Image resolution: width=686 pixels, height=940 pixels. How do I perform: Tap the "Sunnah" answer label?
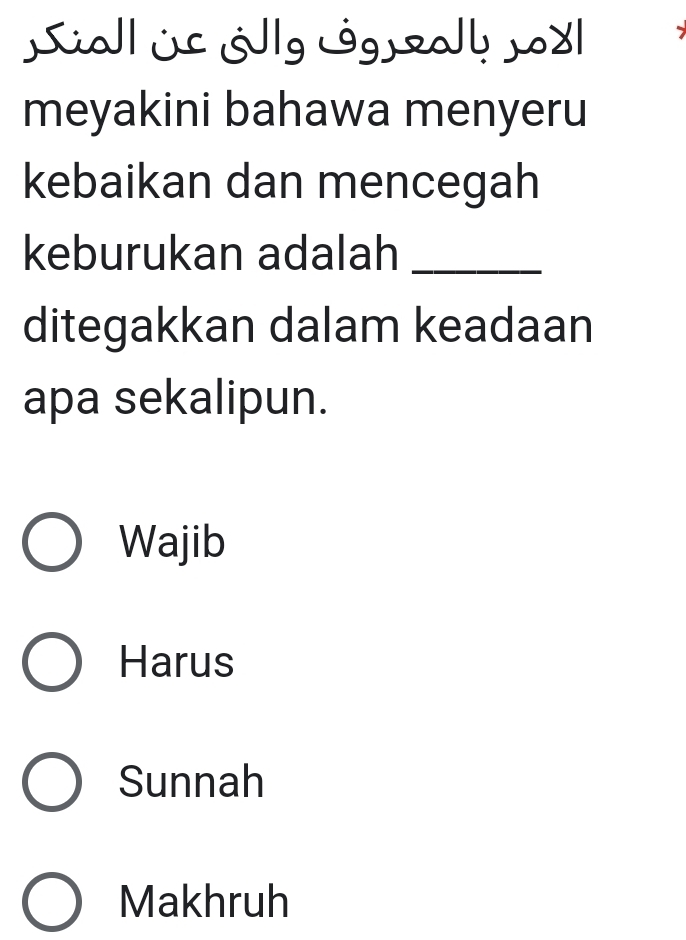[x=191, y=782]
